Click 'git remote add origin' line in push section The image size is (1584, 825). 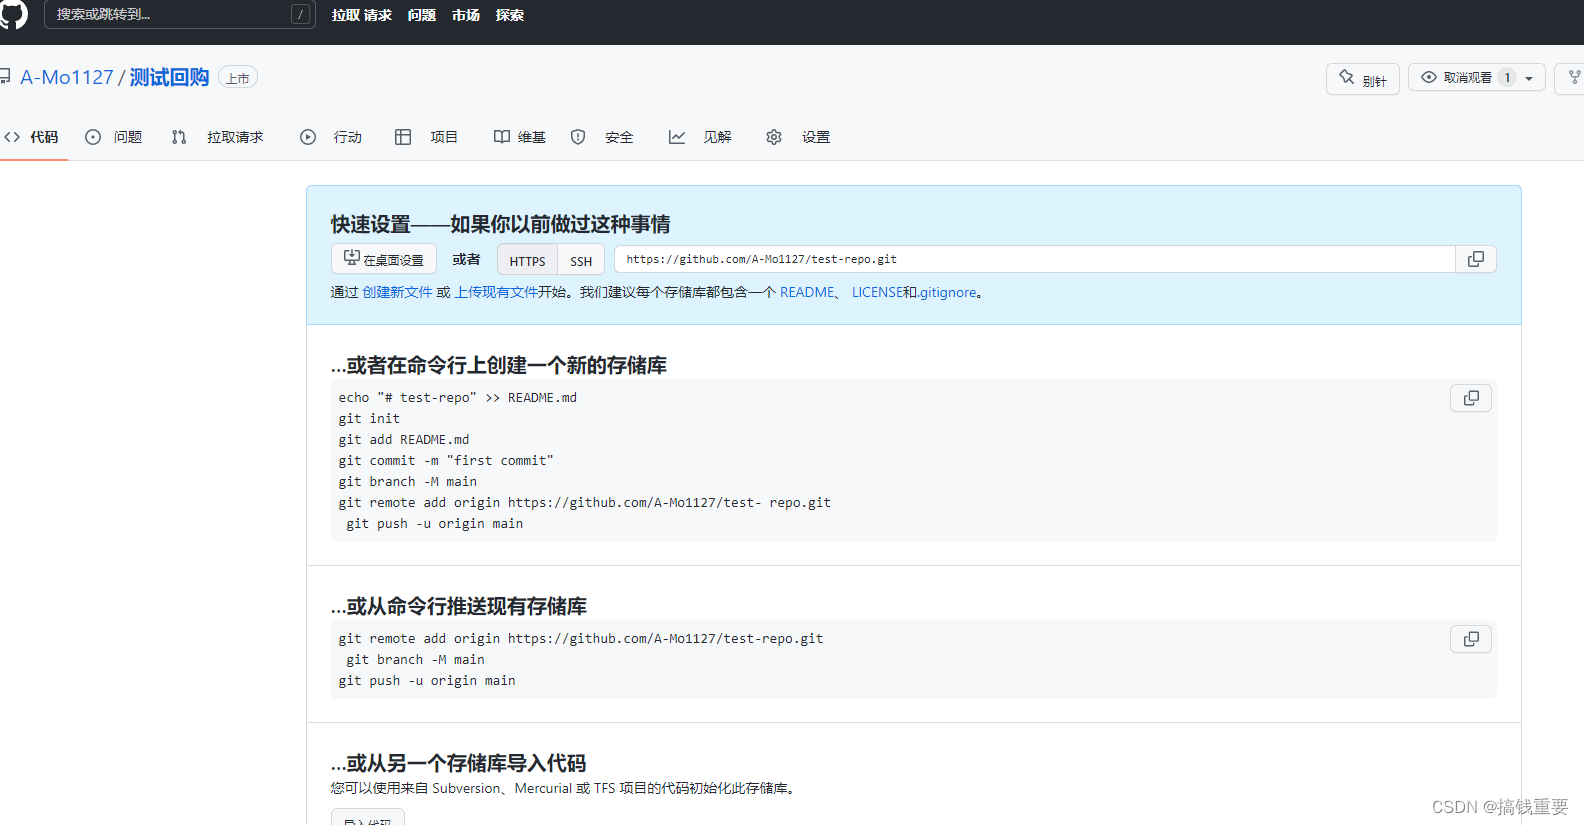click(581, 638)
